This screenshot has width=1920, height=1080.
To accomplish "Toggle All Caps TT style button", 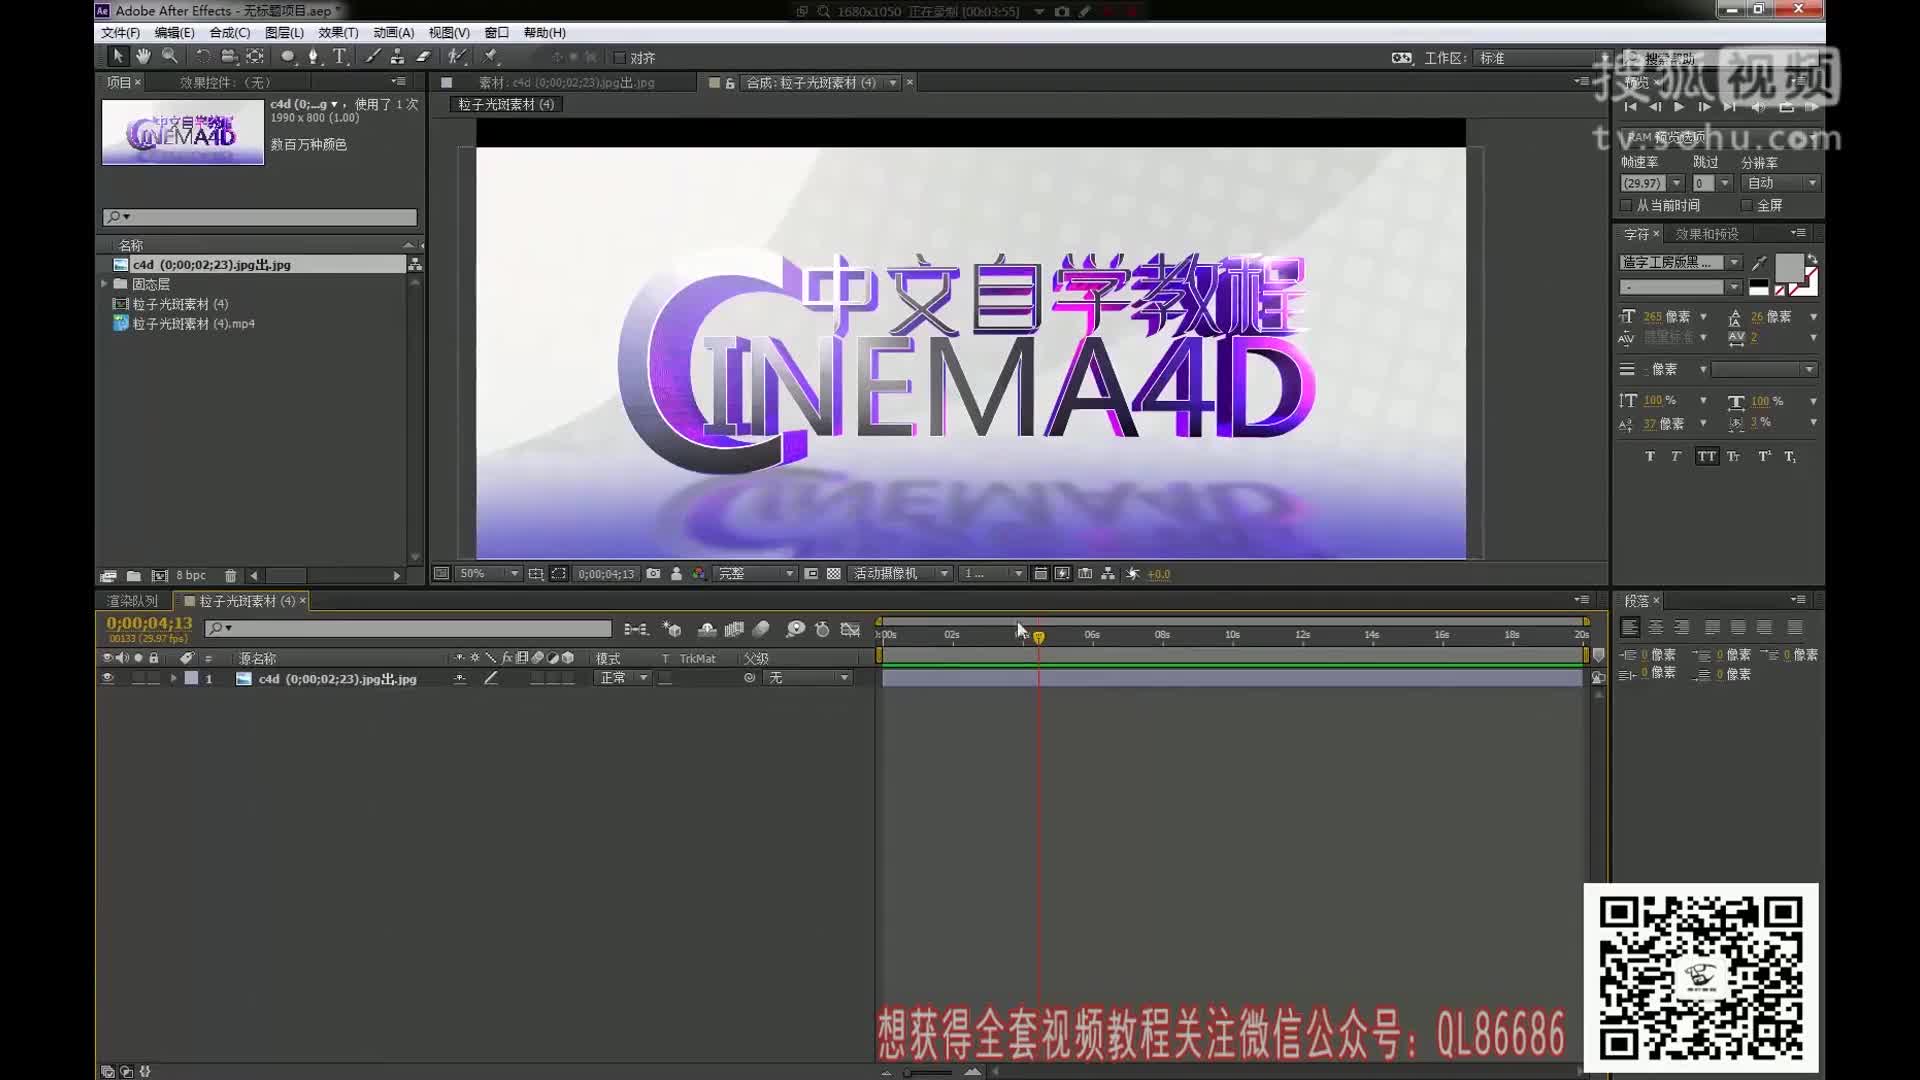I will click(x=1706, y=456).
